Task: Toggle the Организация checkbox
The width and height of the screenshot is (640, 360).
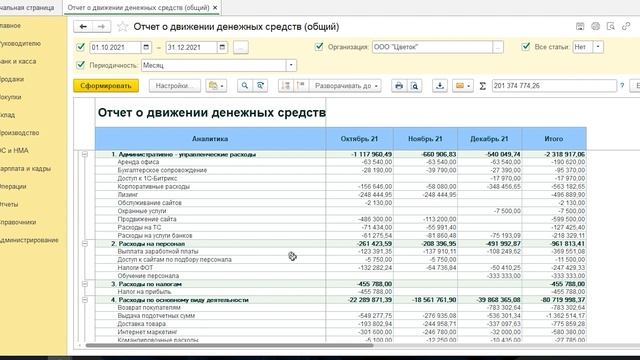Action: 319,47
